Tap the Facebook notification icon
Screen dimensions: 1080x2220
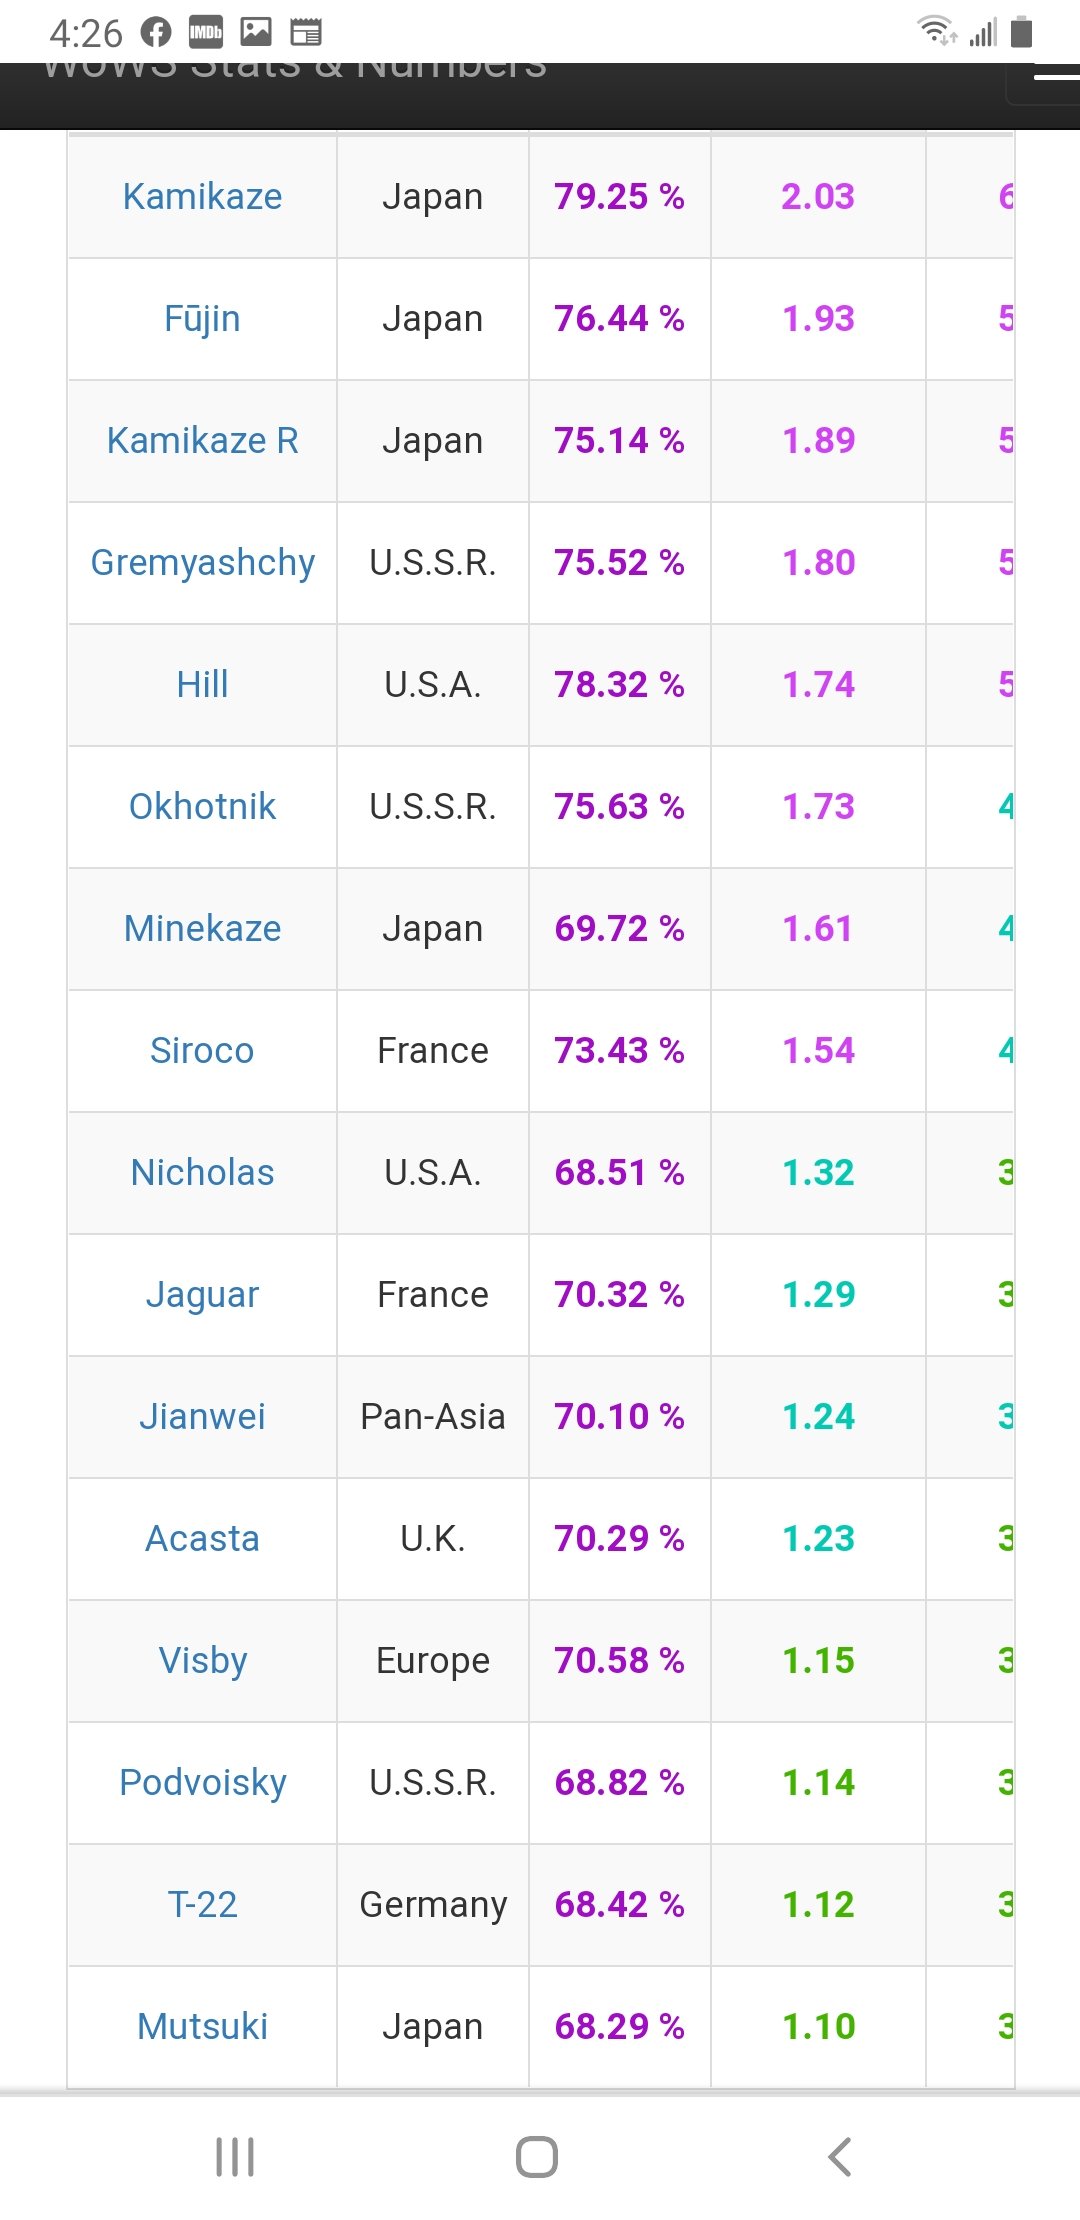(x=156, y=33)
